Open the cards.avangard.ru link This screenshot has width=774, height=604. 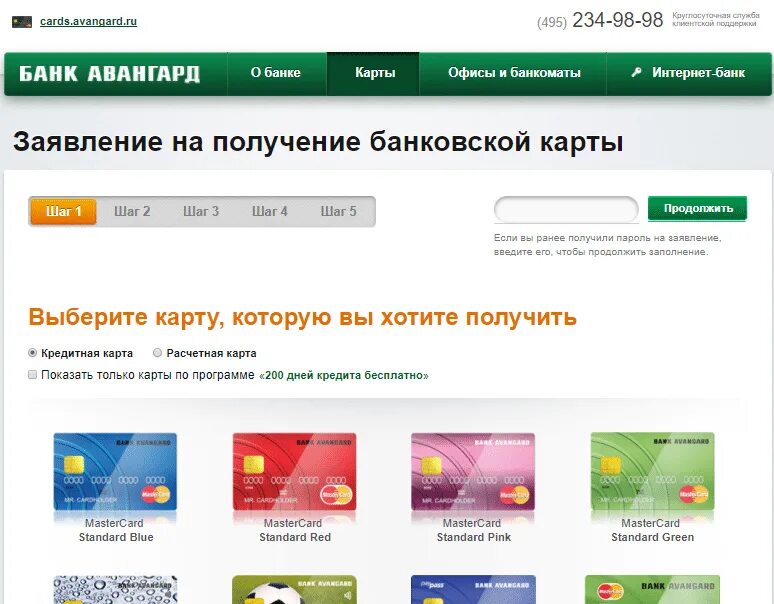[x=88, y=21]
